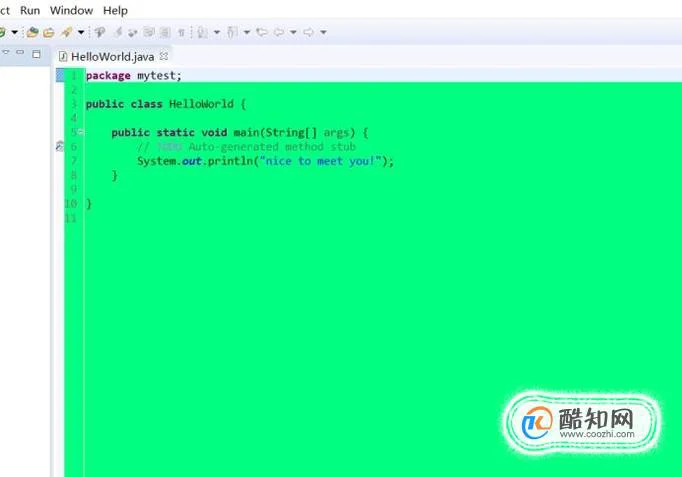Click the 'String[] args' parameter text
The height and width of the screenshot is (477, 682).
(307, 133)
